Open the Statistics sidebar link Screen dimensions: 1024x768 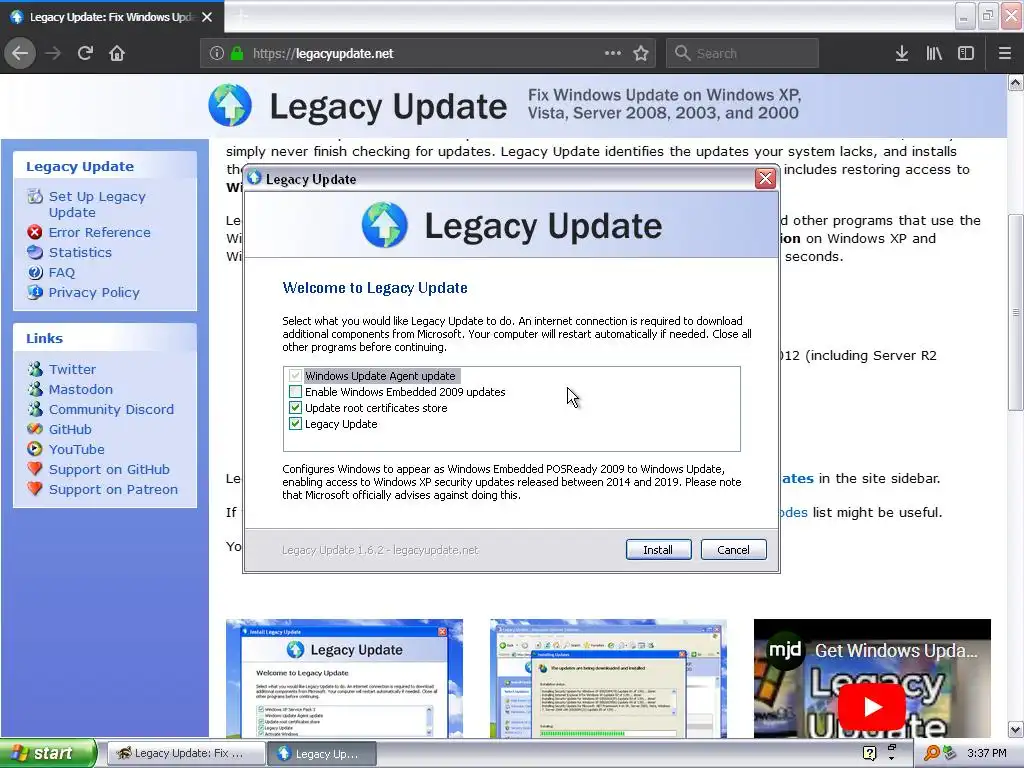point(80,253)
